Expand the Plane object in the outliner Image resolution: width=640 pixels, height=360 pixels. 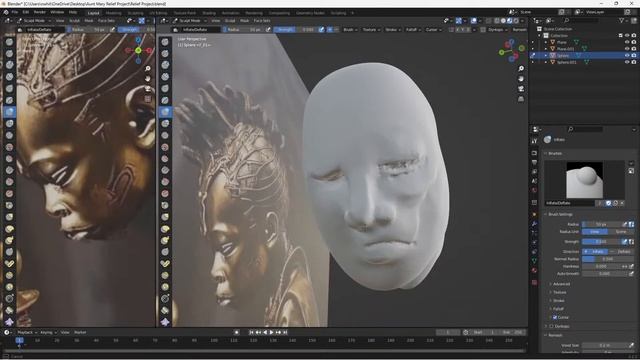point(546,42)
